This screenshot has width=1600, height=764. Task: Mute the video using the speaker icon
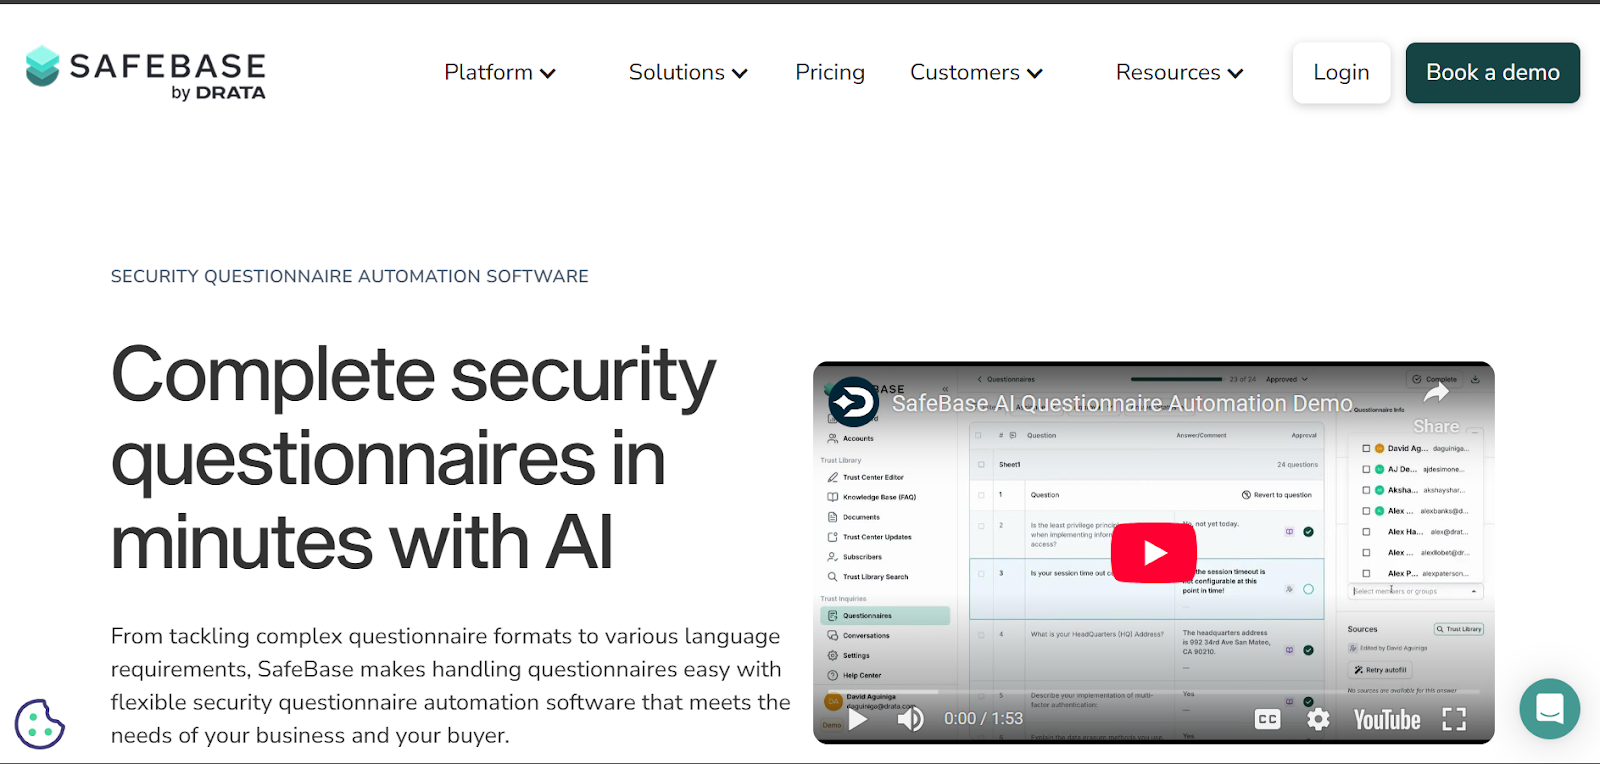point(910,719)
